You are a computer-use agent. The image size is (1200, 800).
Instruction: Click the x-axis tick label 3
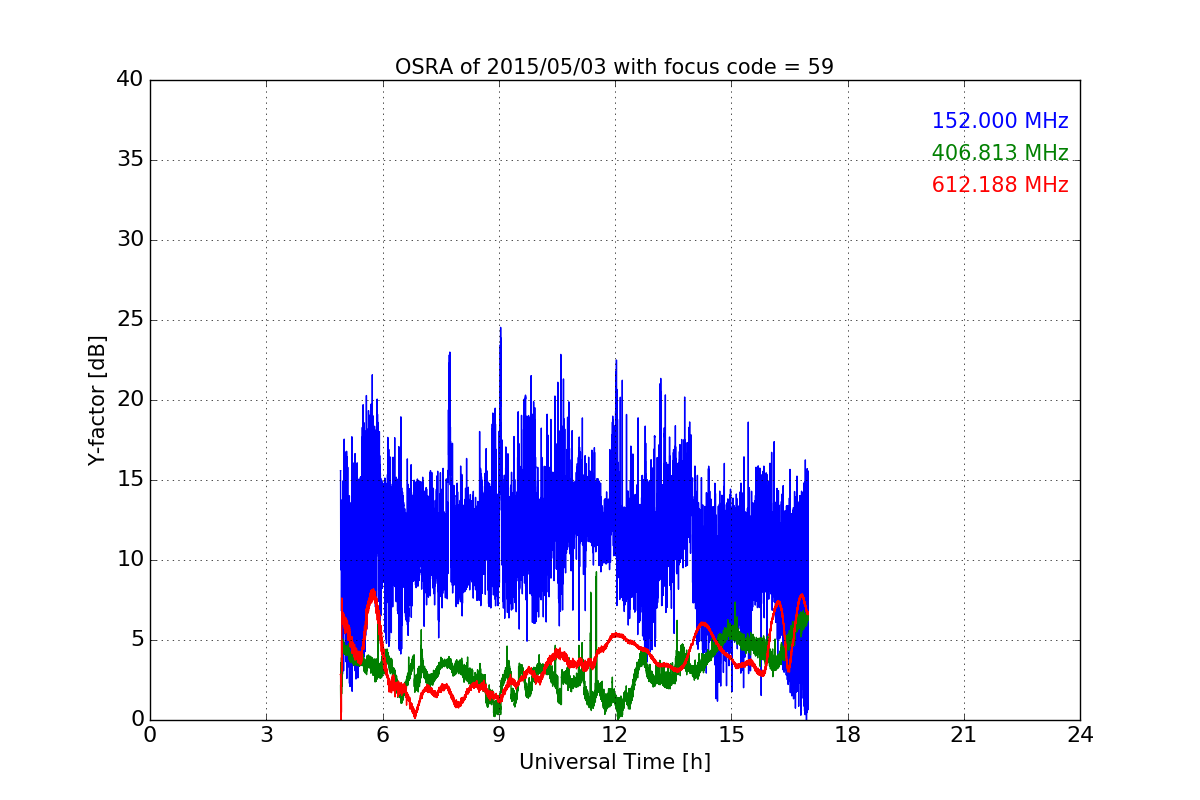pos(266,735)
